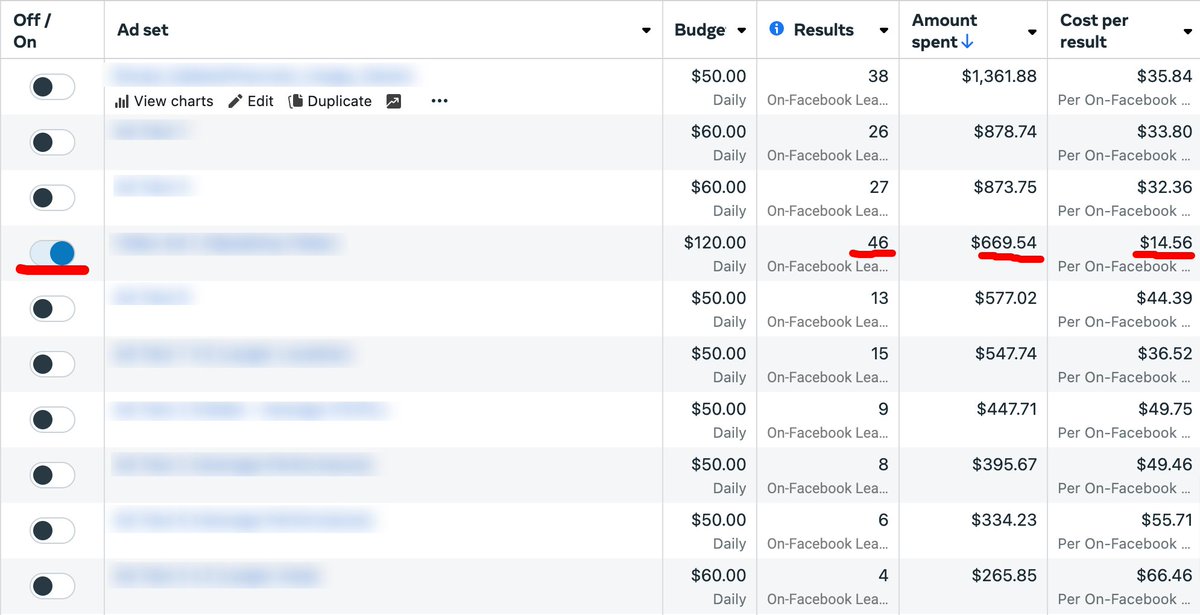Click the $49.46 cost per result cell
This screenshot has width=1200, height=615.
pos(1164,464)
